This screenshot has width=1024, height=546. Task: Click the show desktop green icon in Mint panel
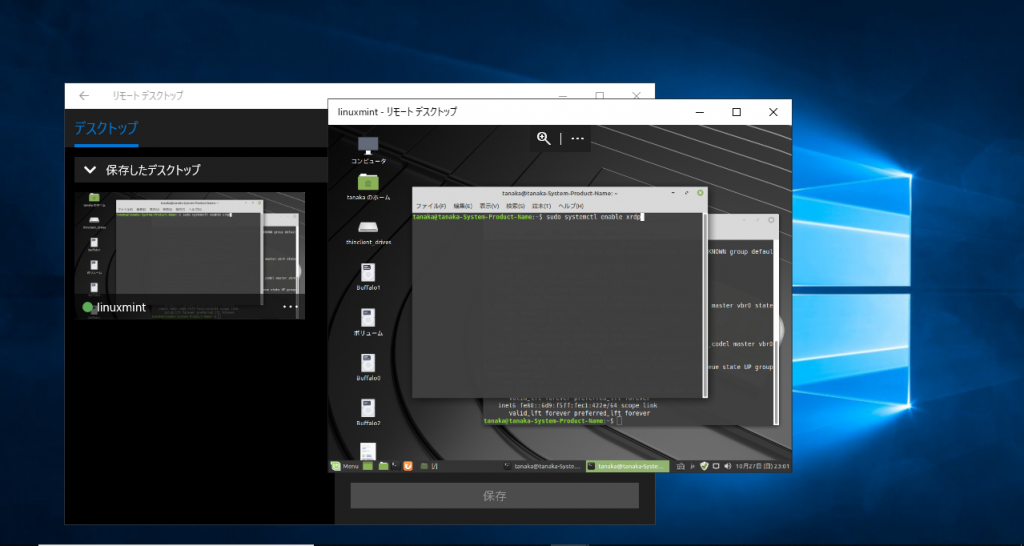(368, 466)
